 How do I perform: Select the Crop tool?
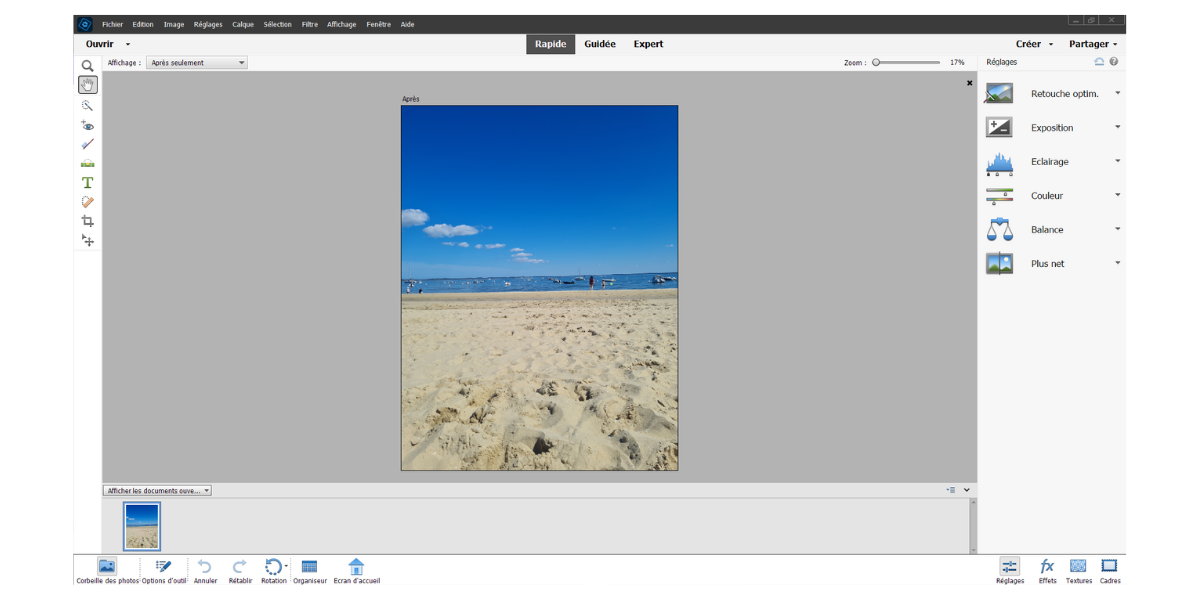click(87, 221)
